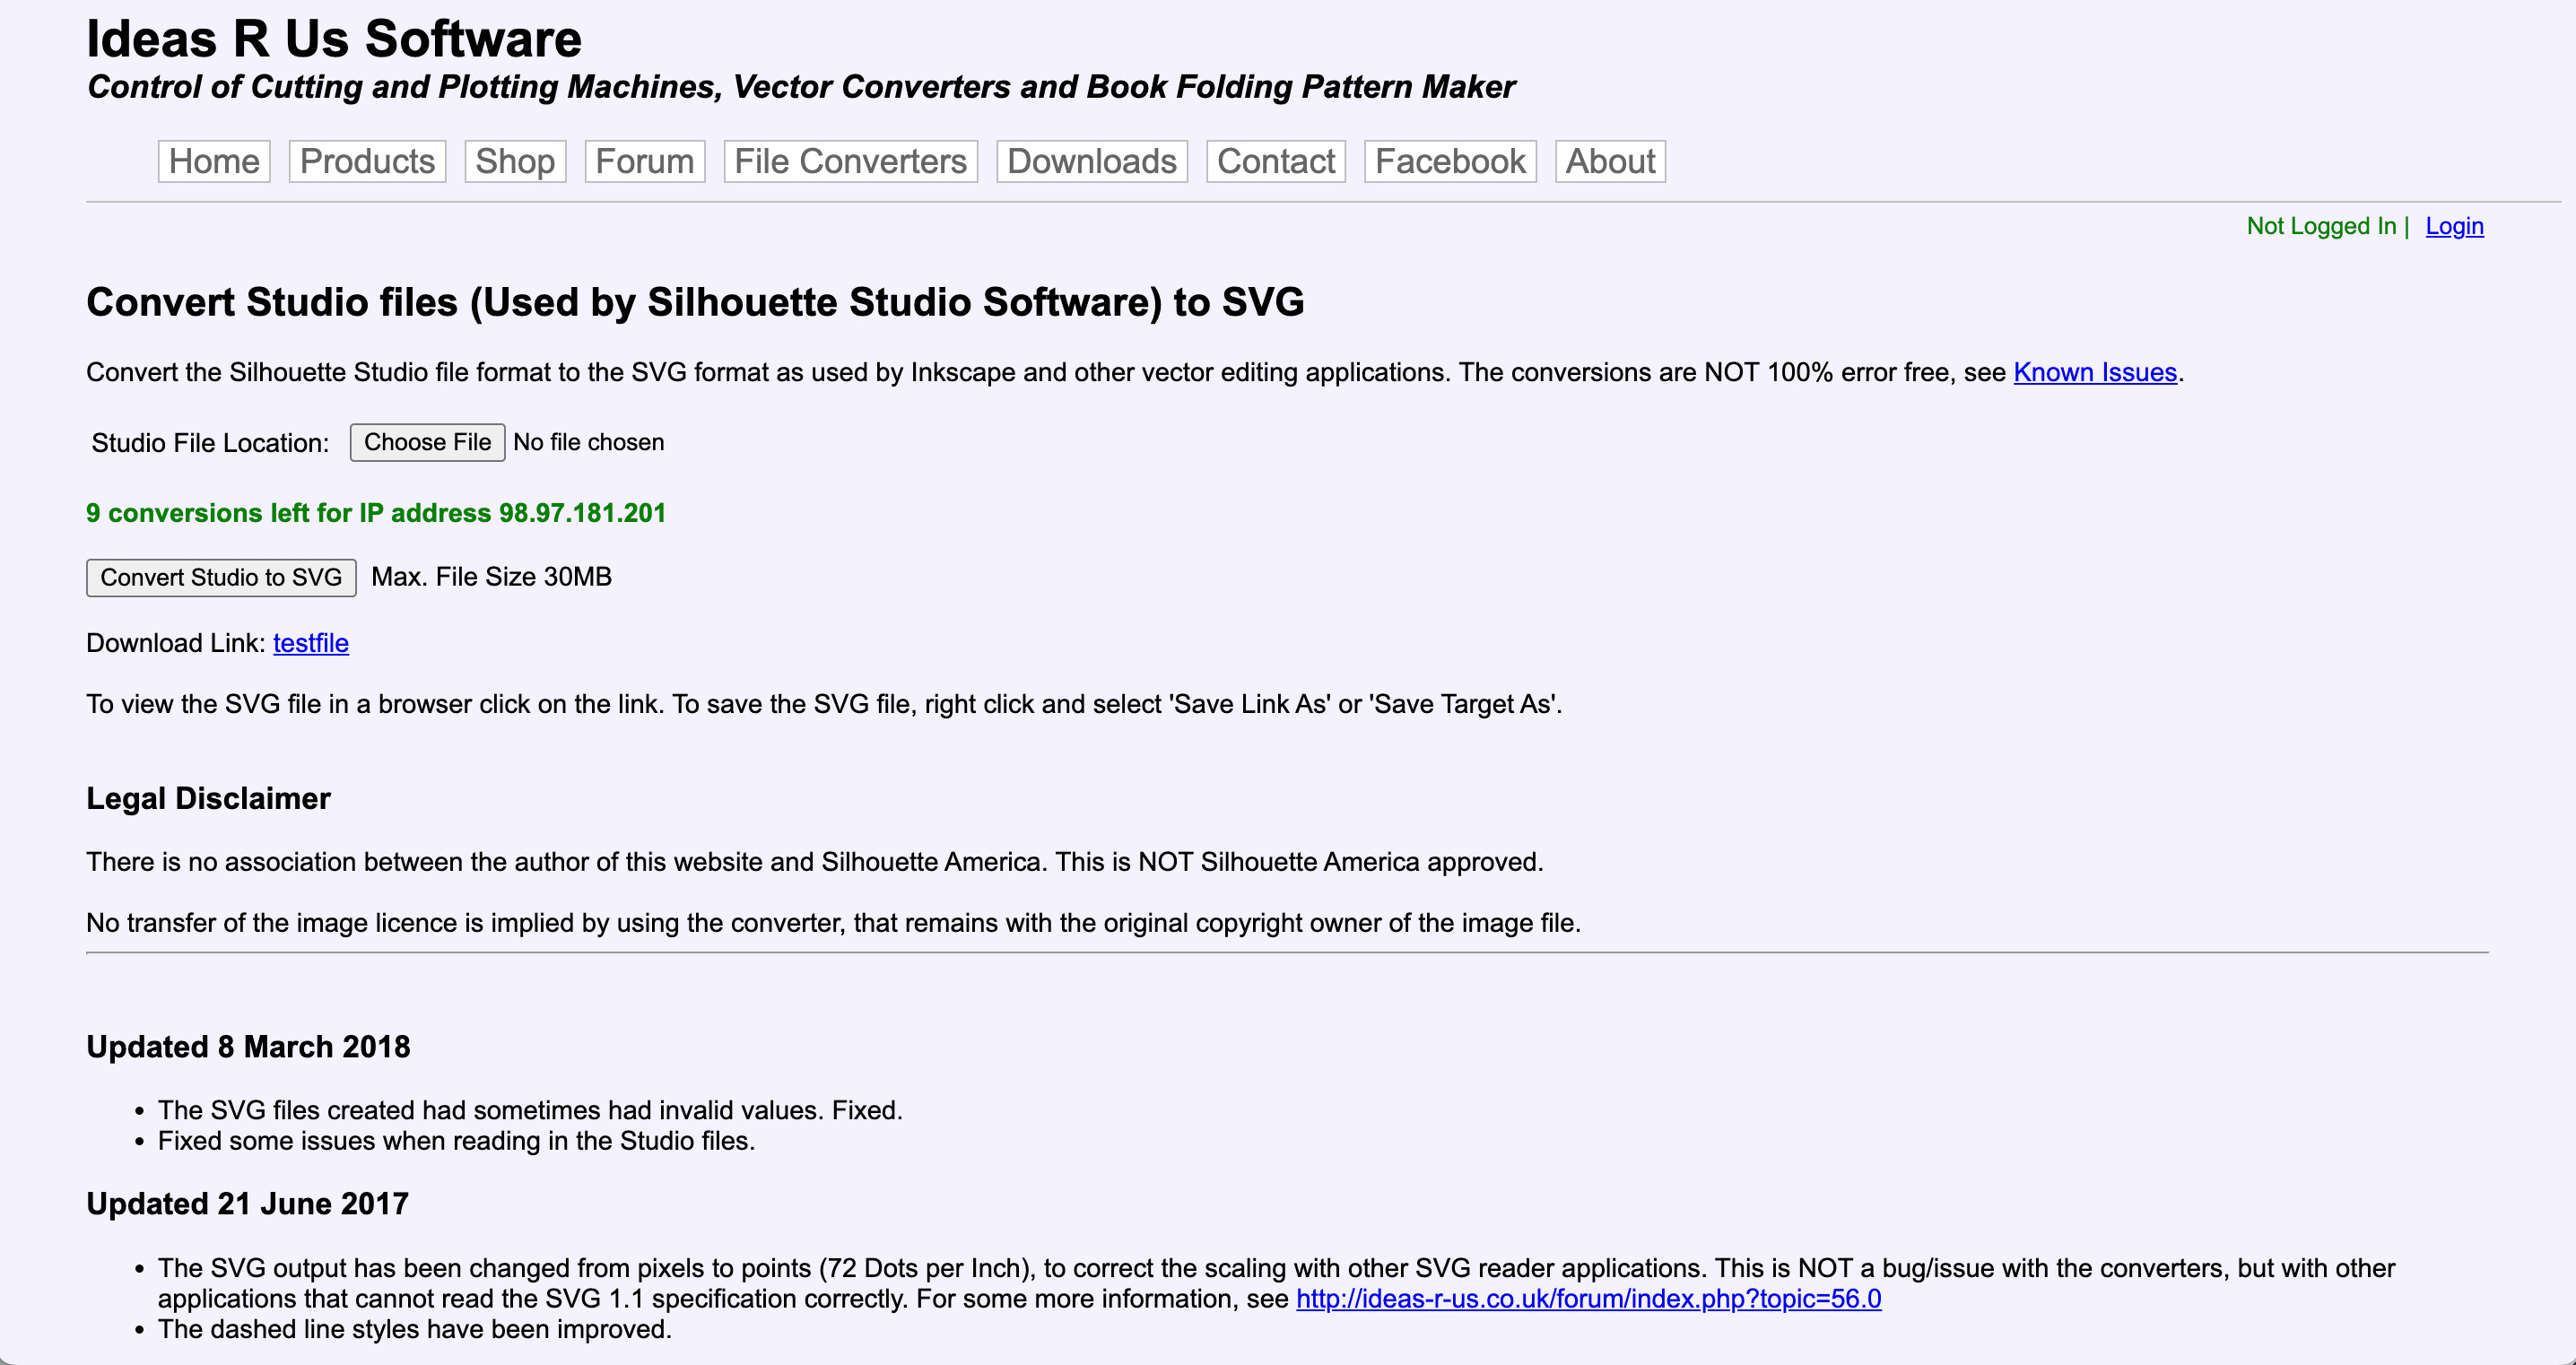Click the Studio File Location input field
Image resolution: width=2576 pixels, height=1365 pixels.
pos(426,441)
